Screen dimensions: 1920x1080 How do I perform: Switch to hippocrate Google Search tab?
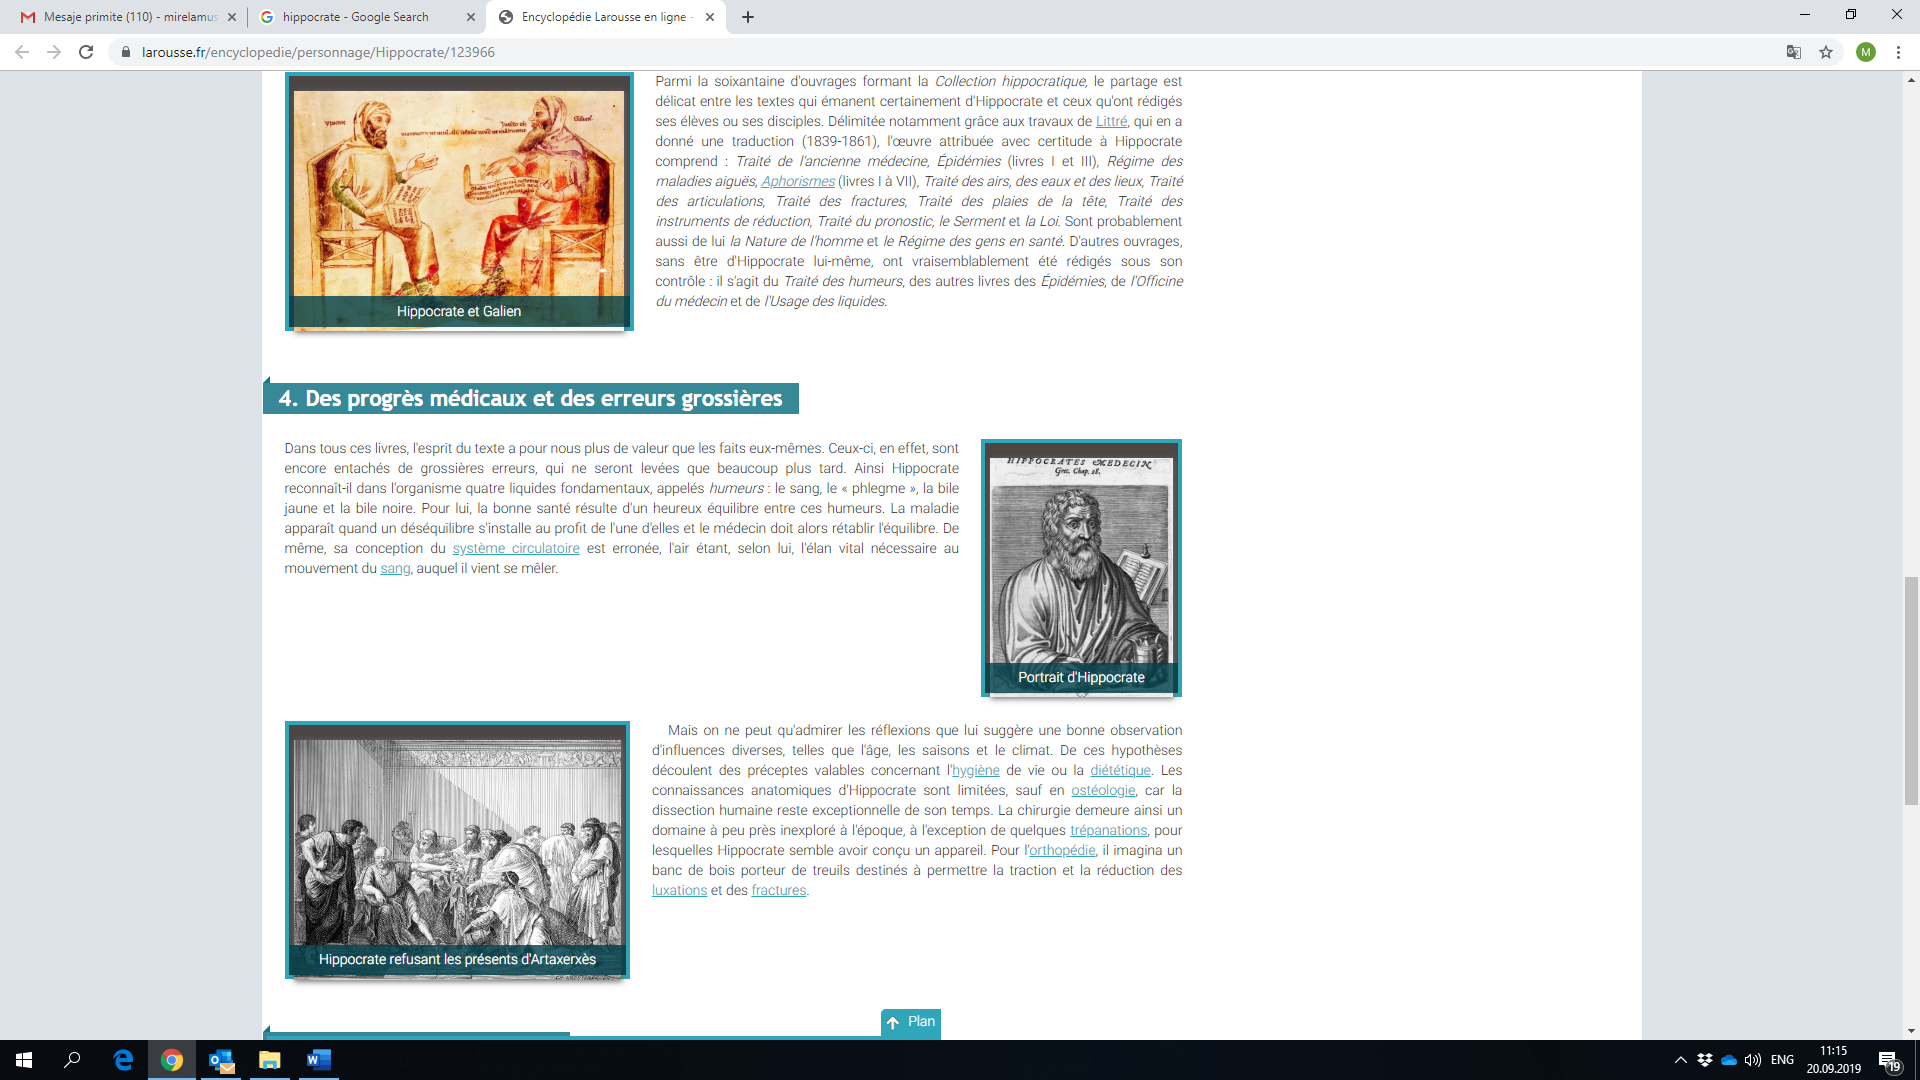tap(355, 17)
